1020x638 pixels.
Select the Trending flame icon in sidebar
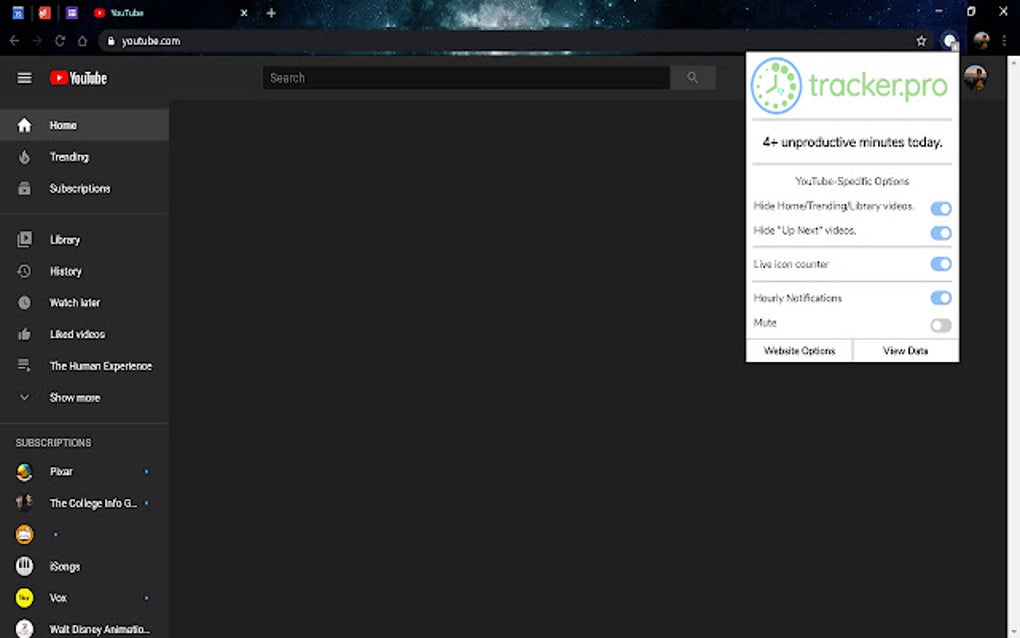(x=24, y=157)
